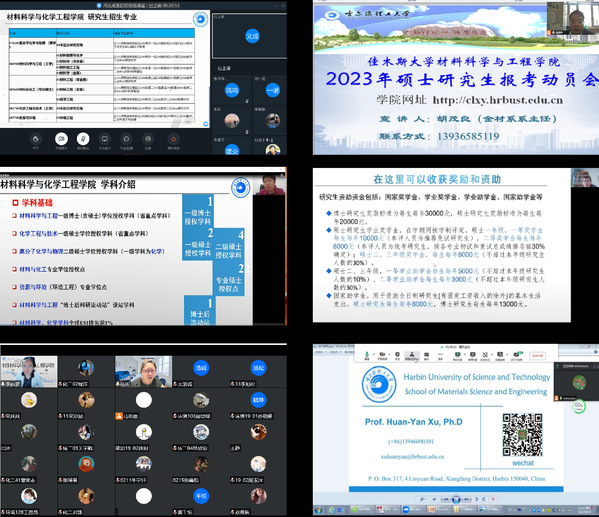Viewport: 599px width, 517px height.
Task: Toggle the camera button in dark classroom toolbar
Action: (61, 139)
